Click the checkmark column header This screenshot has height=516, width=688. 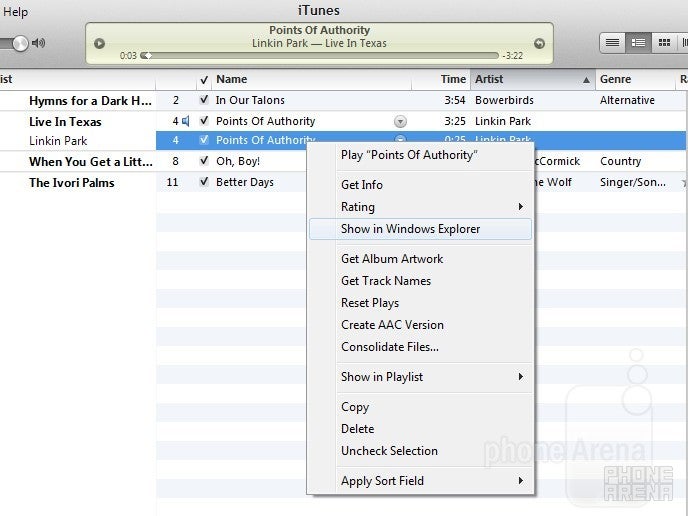click(204, 80)
